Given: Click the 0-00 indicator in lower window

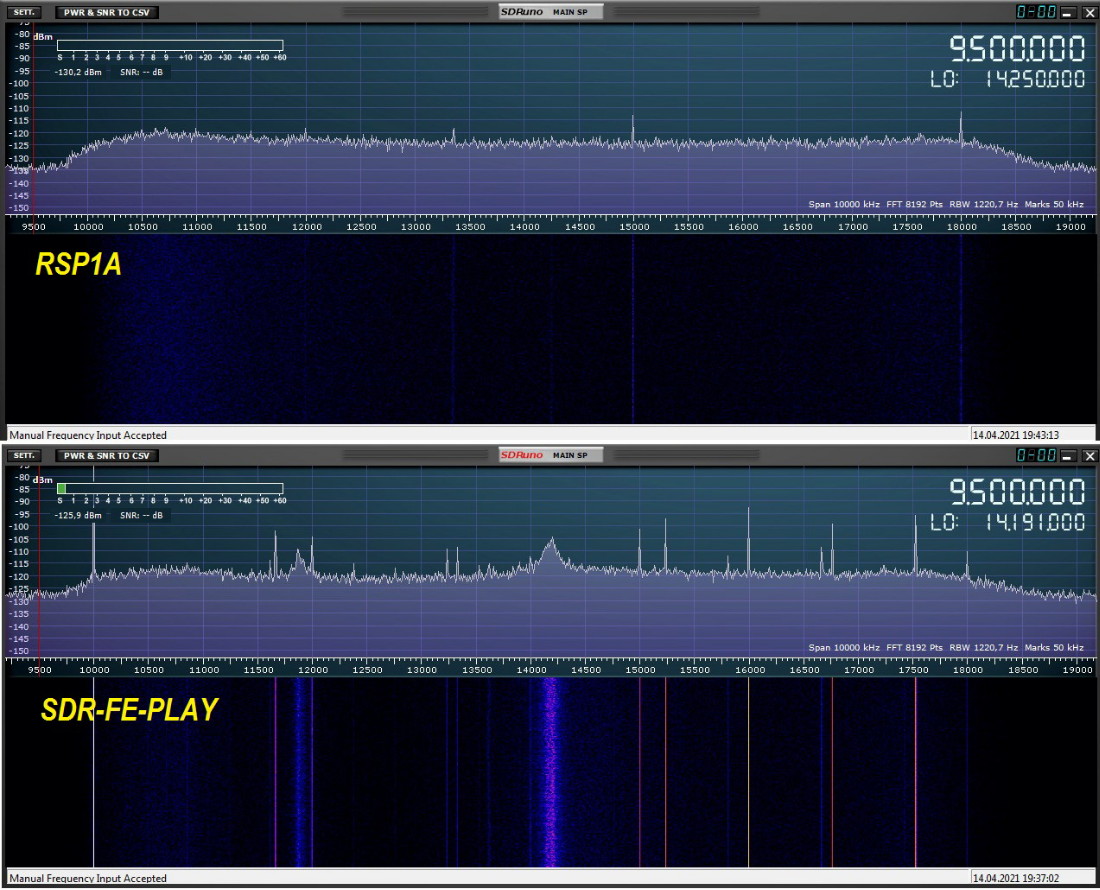Looking at the screenshot, I should click(1036, 455).
